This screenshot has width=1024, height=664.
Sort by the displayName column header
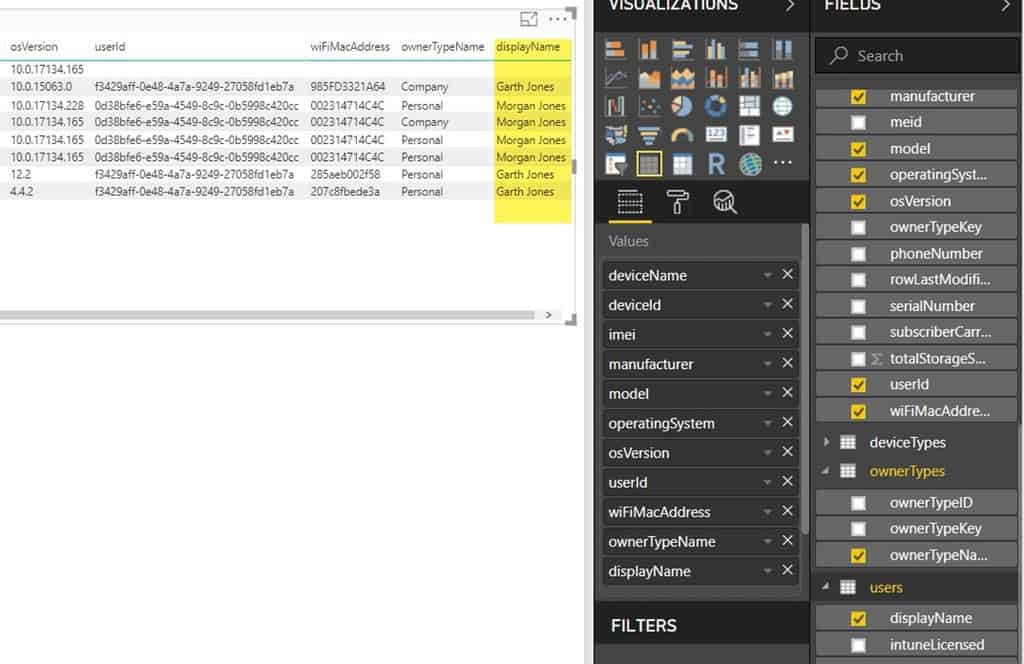pyautogui.click(x=528, y=47)
